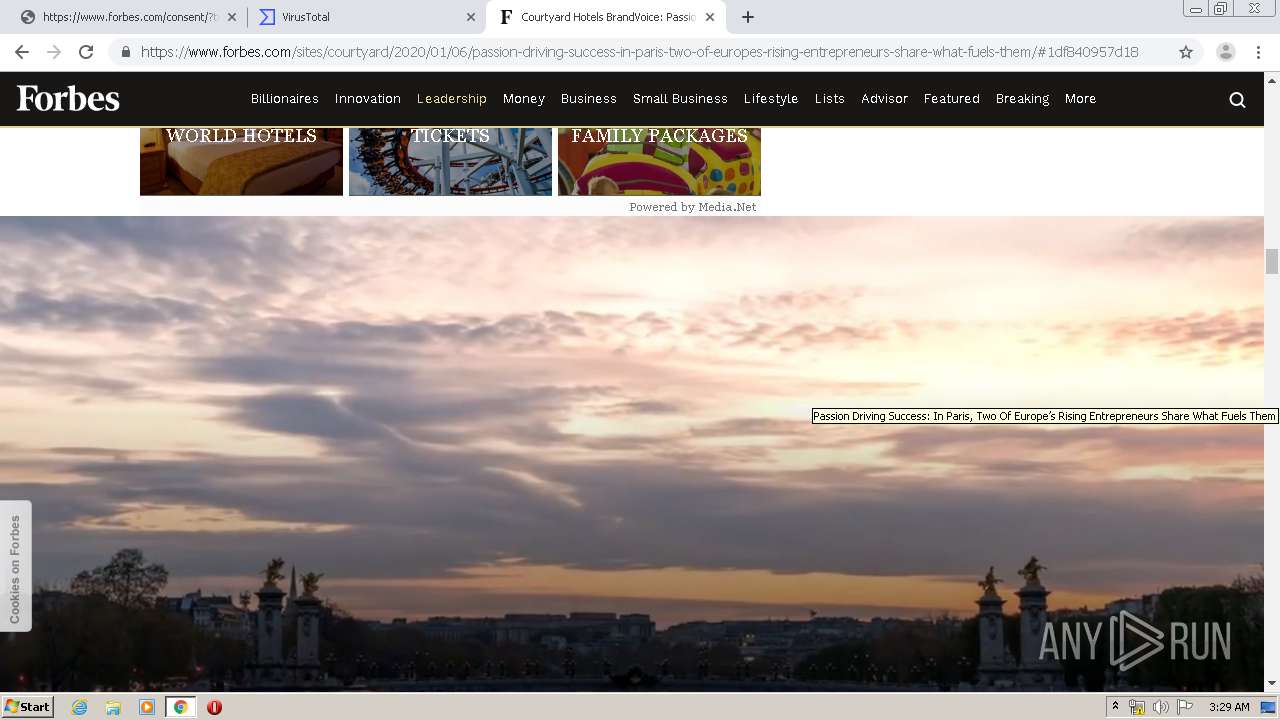
Task: Open Windows Explorer folder from taskbar
Action: tap(113, 707)
